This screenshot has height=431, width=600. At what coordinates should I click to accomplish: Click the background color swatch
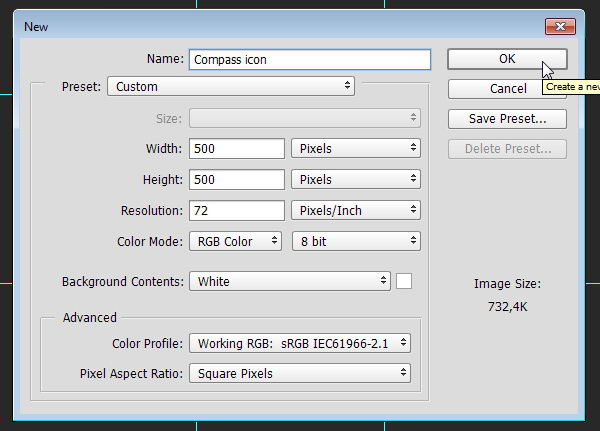(x=404, y=281)
